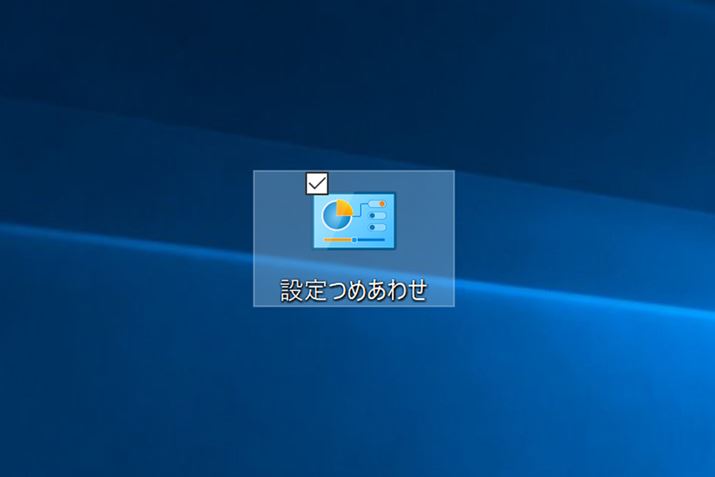The image size is (715, 477).
Task: Click the lowest blue-dot pill in the icon
Action: 377,227
